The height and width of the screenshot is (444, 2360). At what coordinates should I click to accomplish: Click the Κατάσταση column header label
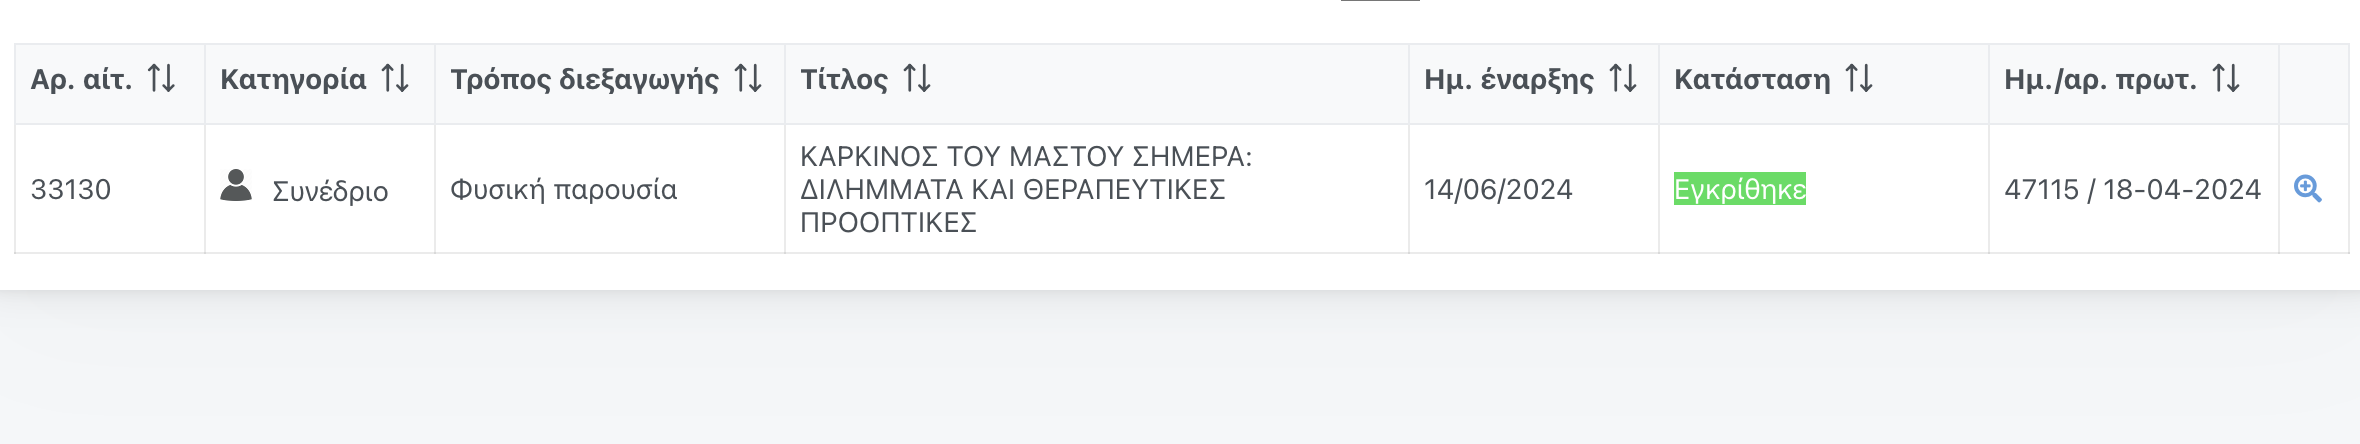click(1752, 79)
